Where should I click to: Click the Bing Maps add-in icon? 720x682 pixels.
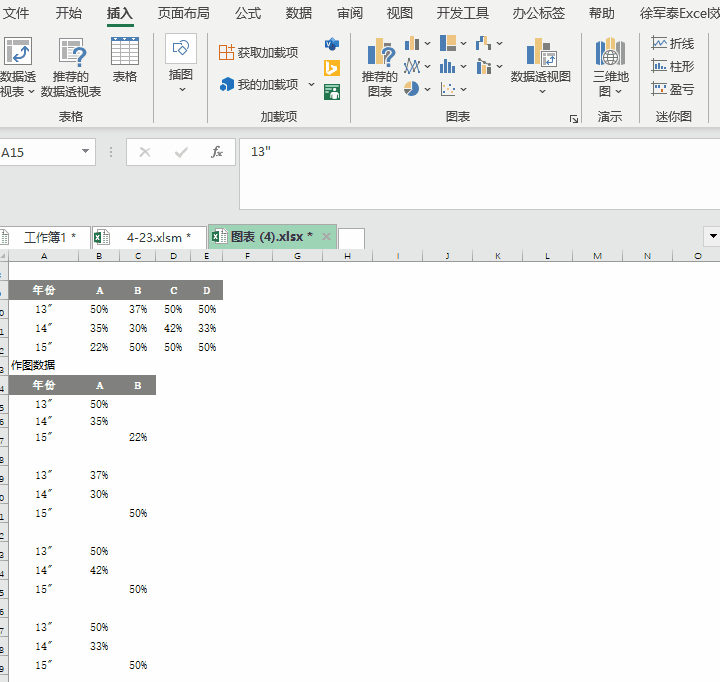point(332,68)
